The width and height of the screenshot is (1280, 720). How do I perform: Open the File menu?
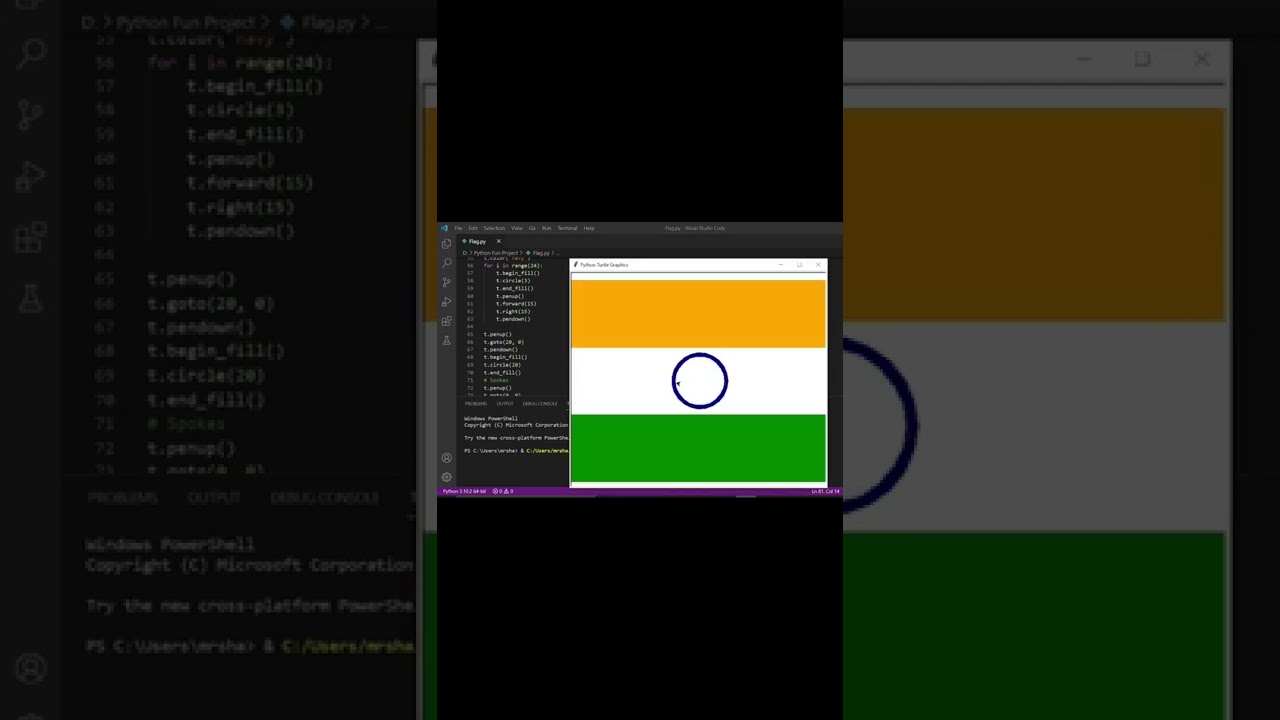pos(458,228)
